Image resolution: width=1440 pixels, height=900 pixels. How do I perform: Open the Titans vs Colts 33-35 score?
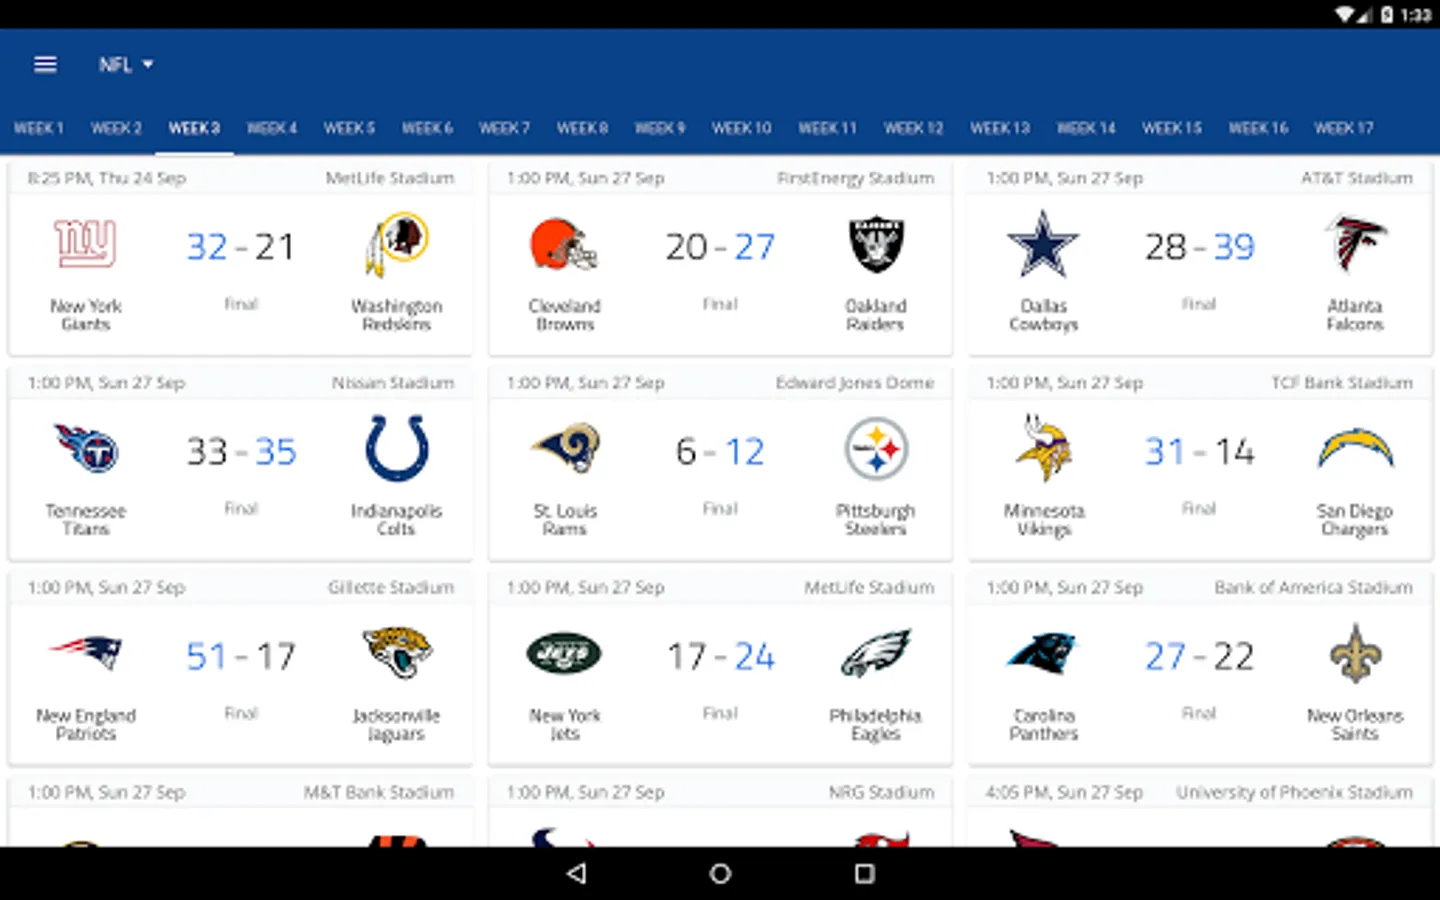(x=241, y=451)
